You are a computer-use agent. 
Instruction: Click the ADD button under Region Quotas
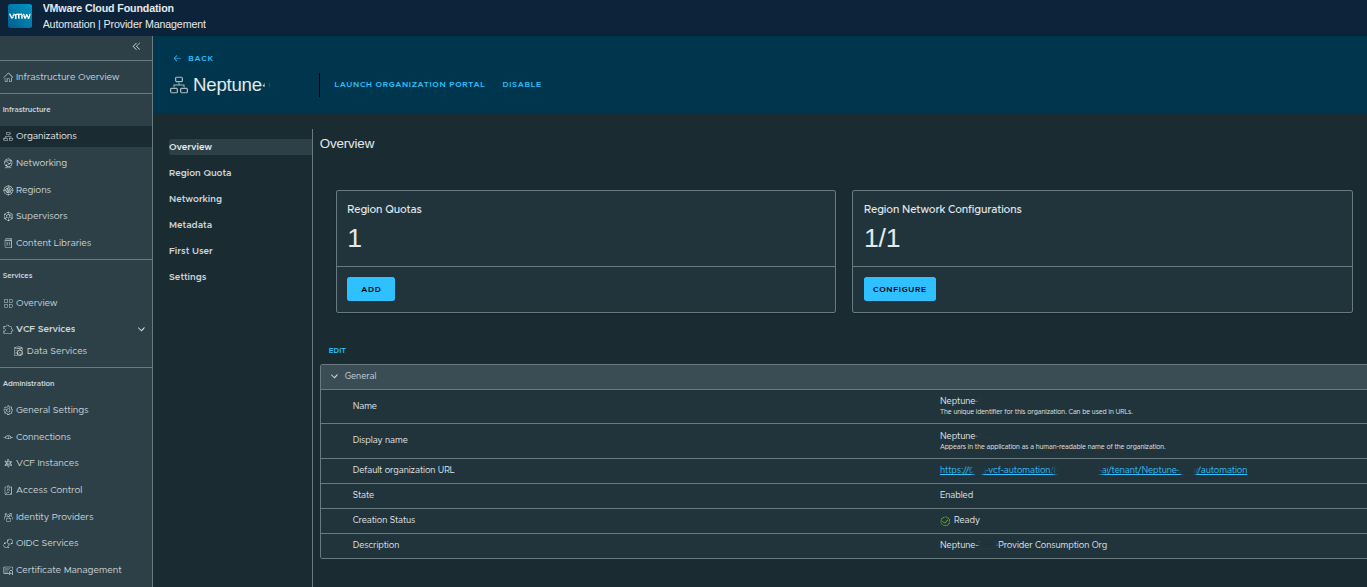point(370,288)
